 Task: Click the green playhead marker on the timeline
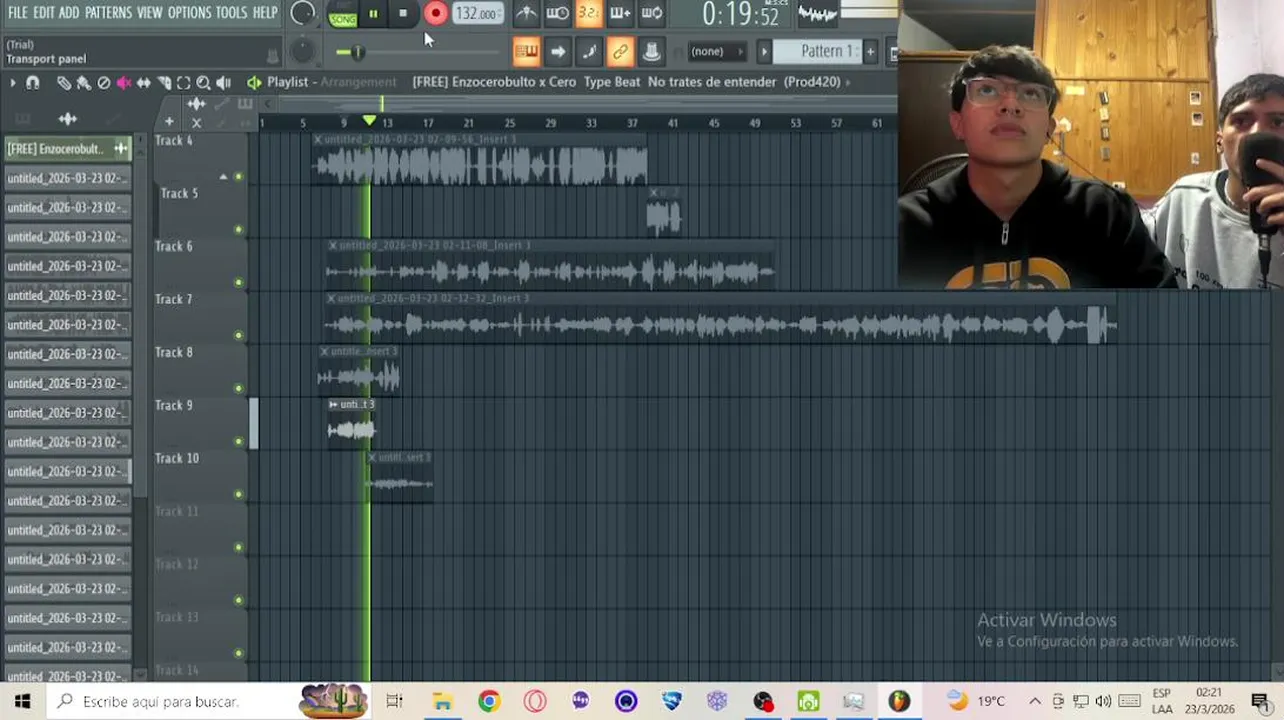369,121
